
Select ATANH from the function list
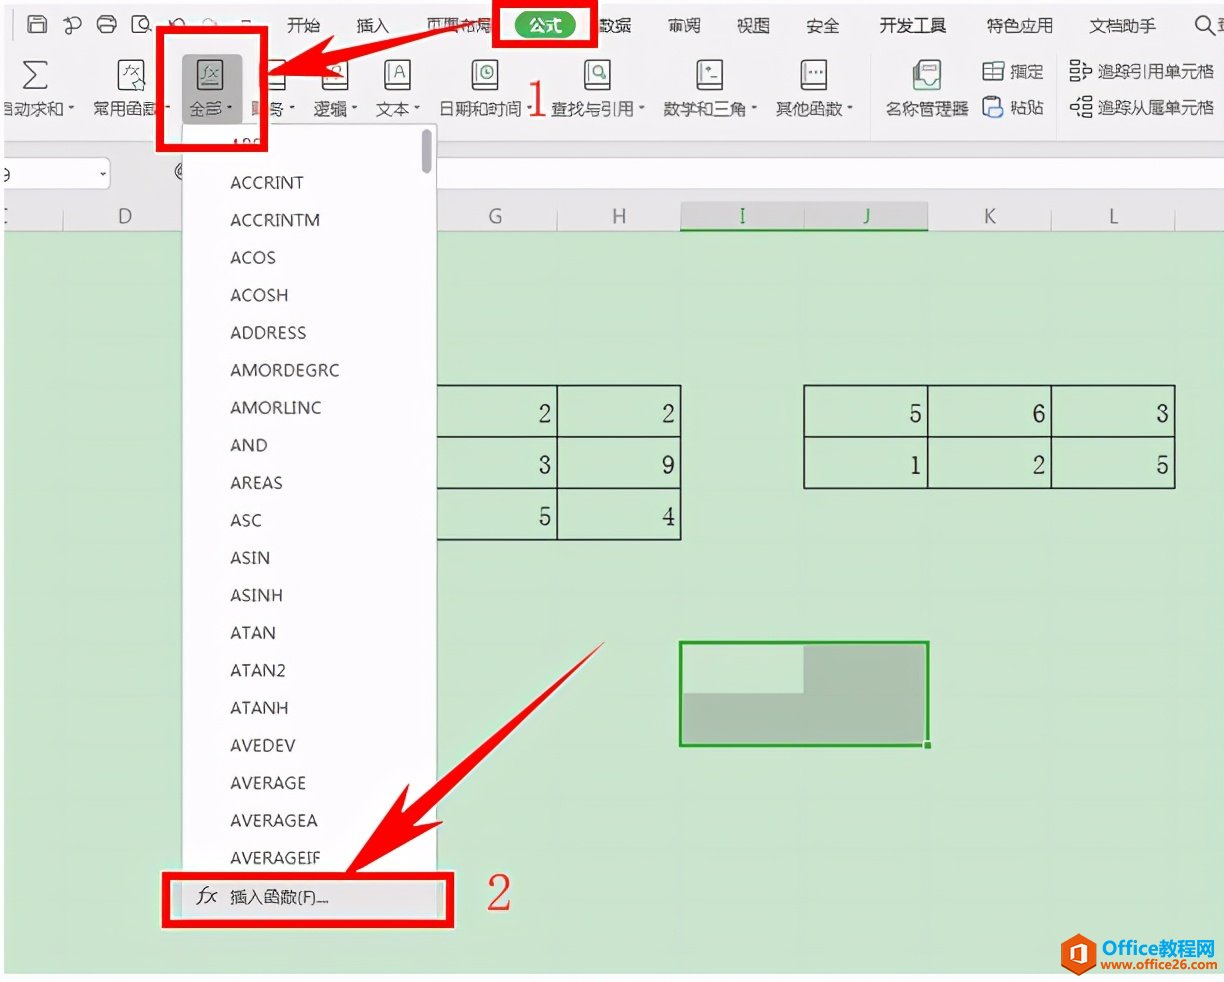click(259, 707)
